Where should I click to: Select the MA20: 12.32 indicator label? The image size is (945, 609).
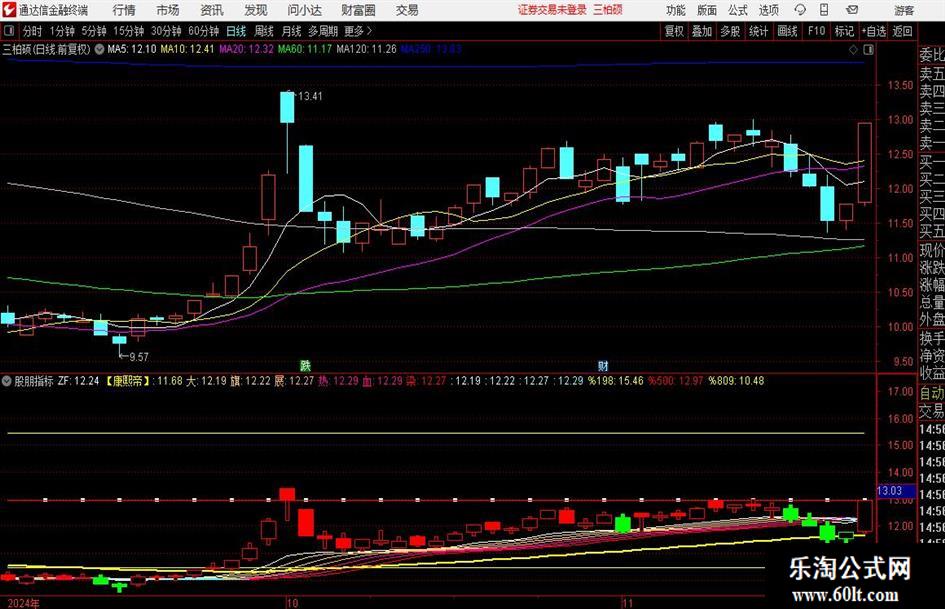tap(246, 49)
